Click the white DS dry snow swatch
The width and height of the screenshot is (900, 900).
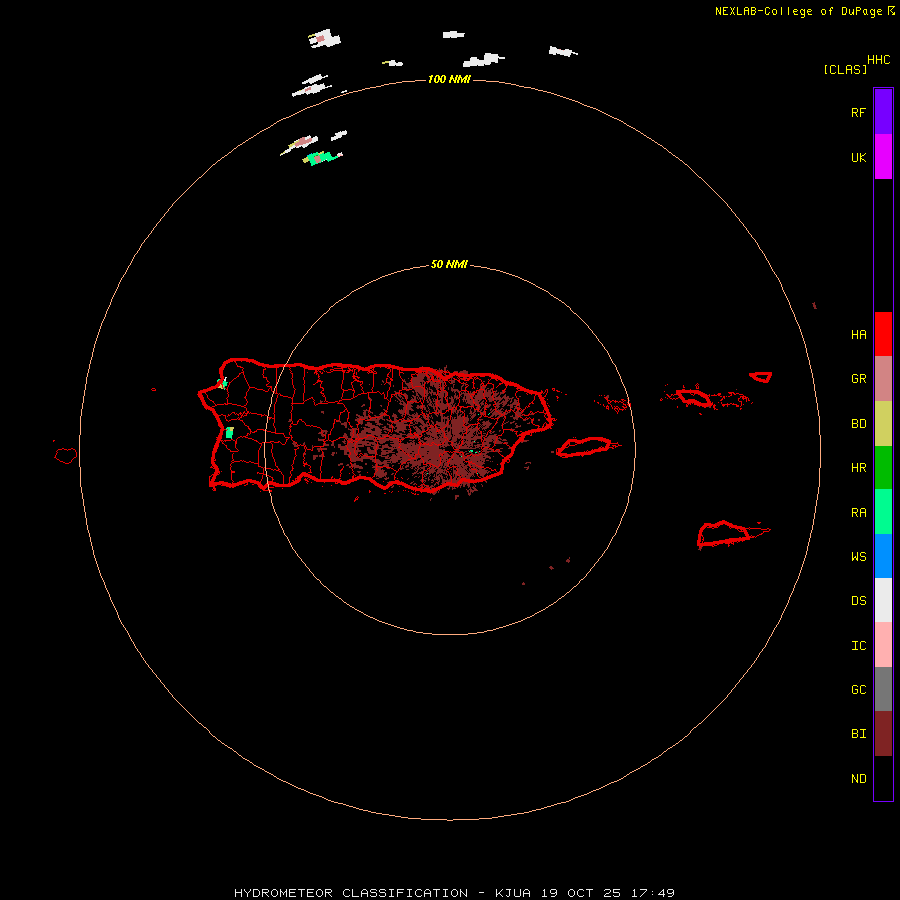(x=883, y=600)
